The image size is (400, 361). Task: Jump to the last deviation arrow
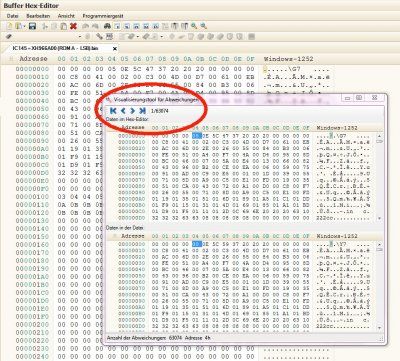point(143,111)
